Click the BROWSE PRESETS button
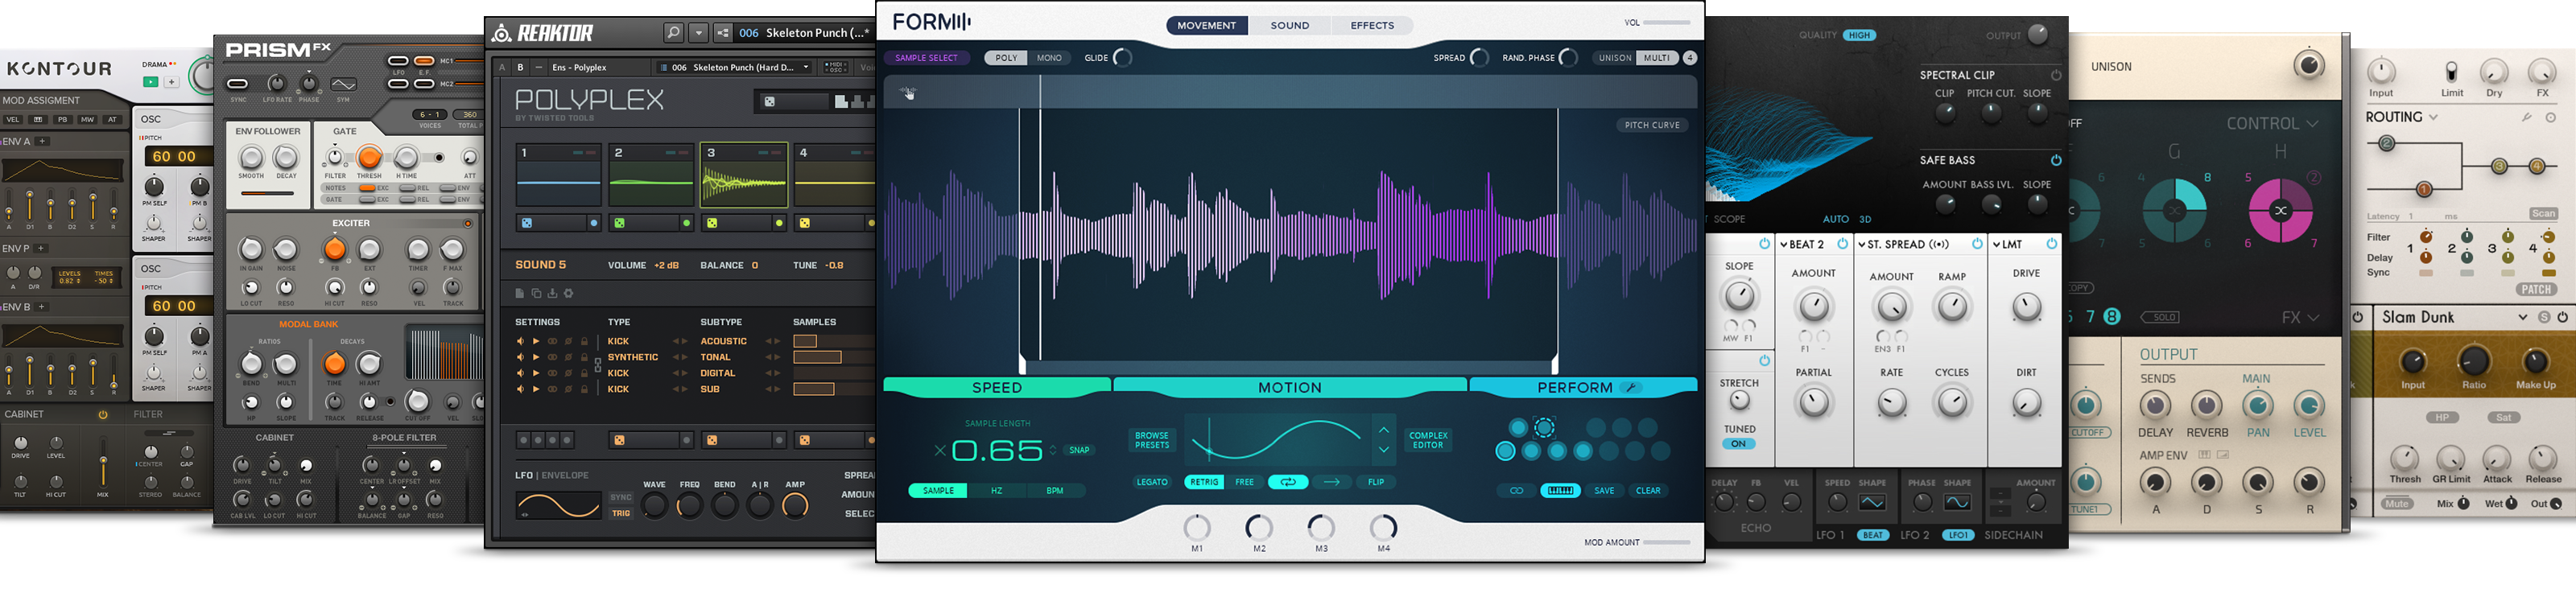The image size is (2576, 597). coord(1152,440)
